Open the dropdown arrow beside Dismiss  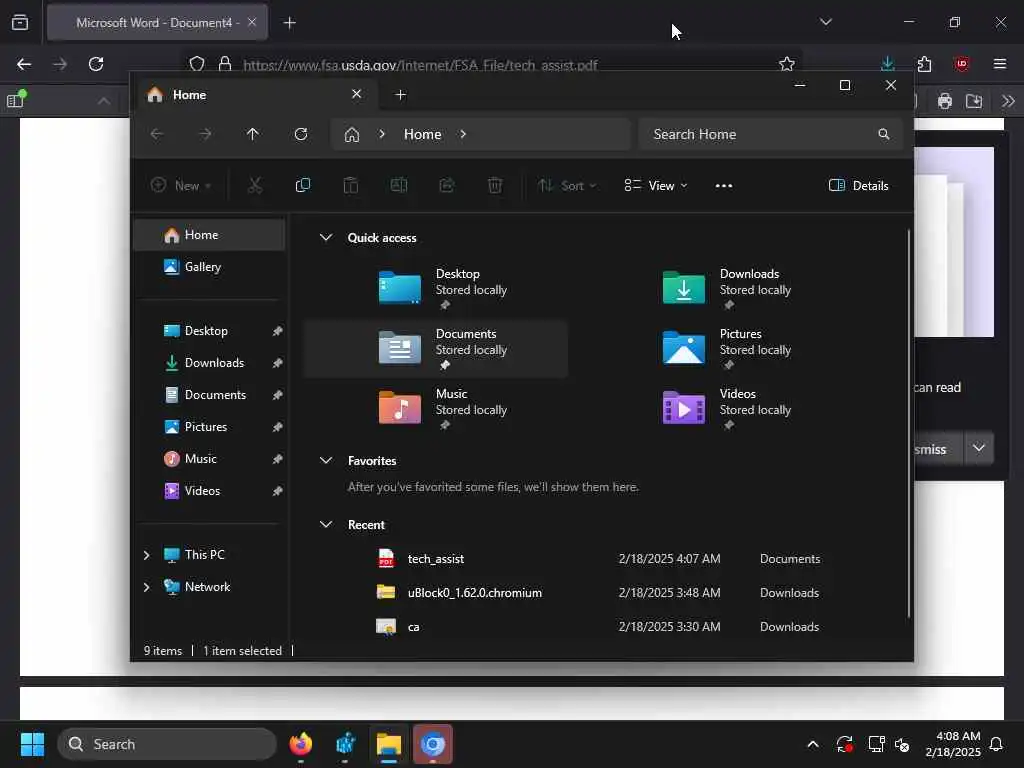tap(978, 448)
